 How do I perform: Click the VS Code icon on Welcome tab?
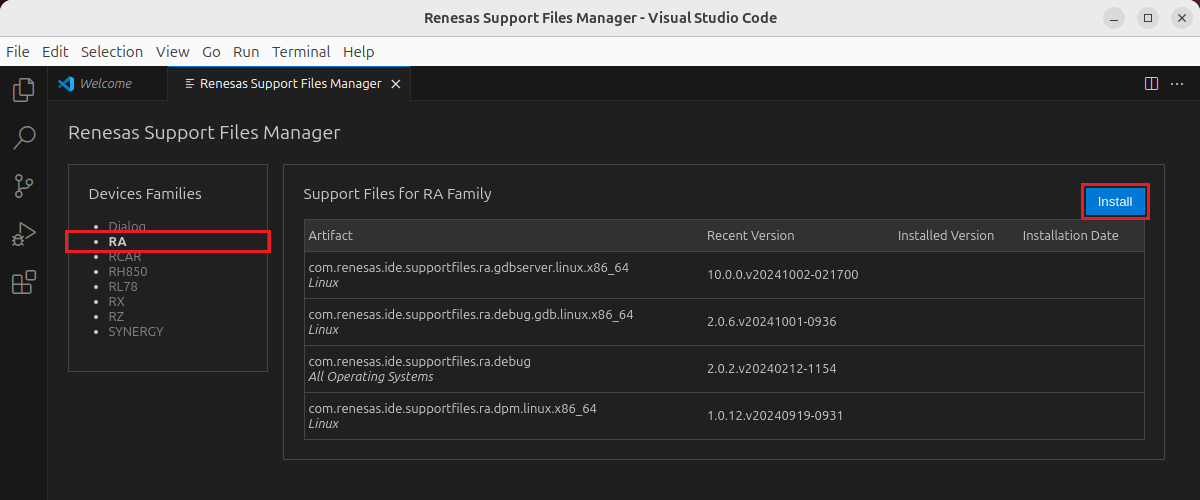(x=67, y=84)
